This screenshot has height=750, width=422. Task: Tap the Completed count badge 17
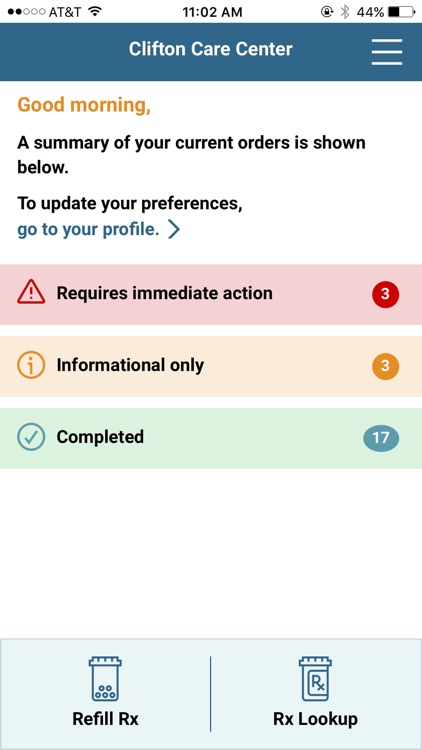click(381, 438)
